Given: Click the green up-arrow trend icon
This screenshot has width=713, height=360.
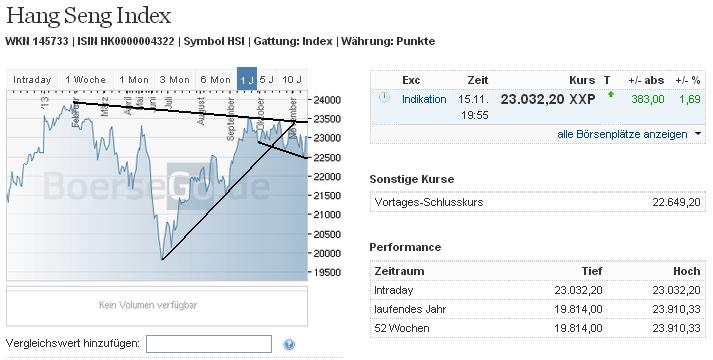Looking at the screenshot, I should [611, 95].
